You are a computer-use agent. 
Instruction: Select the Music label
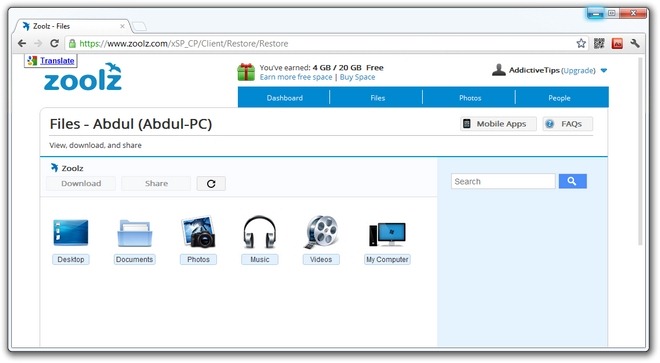(260, 259)
